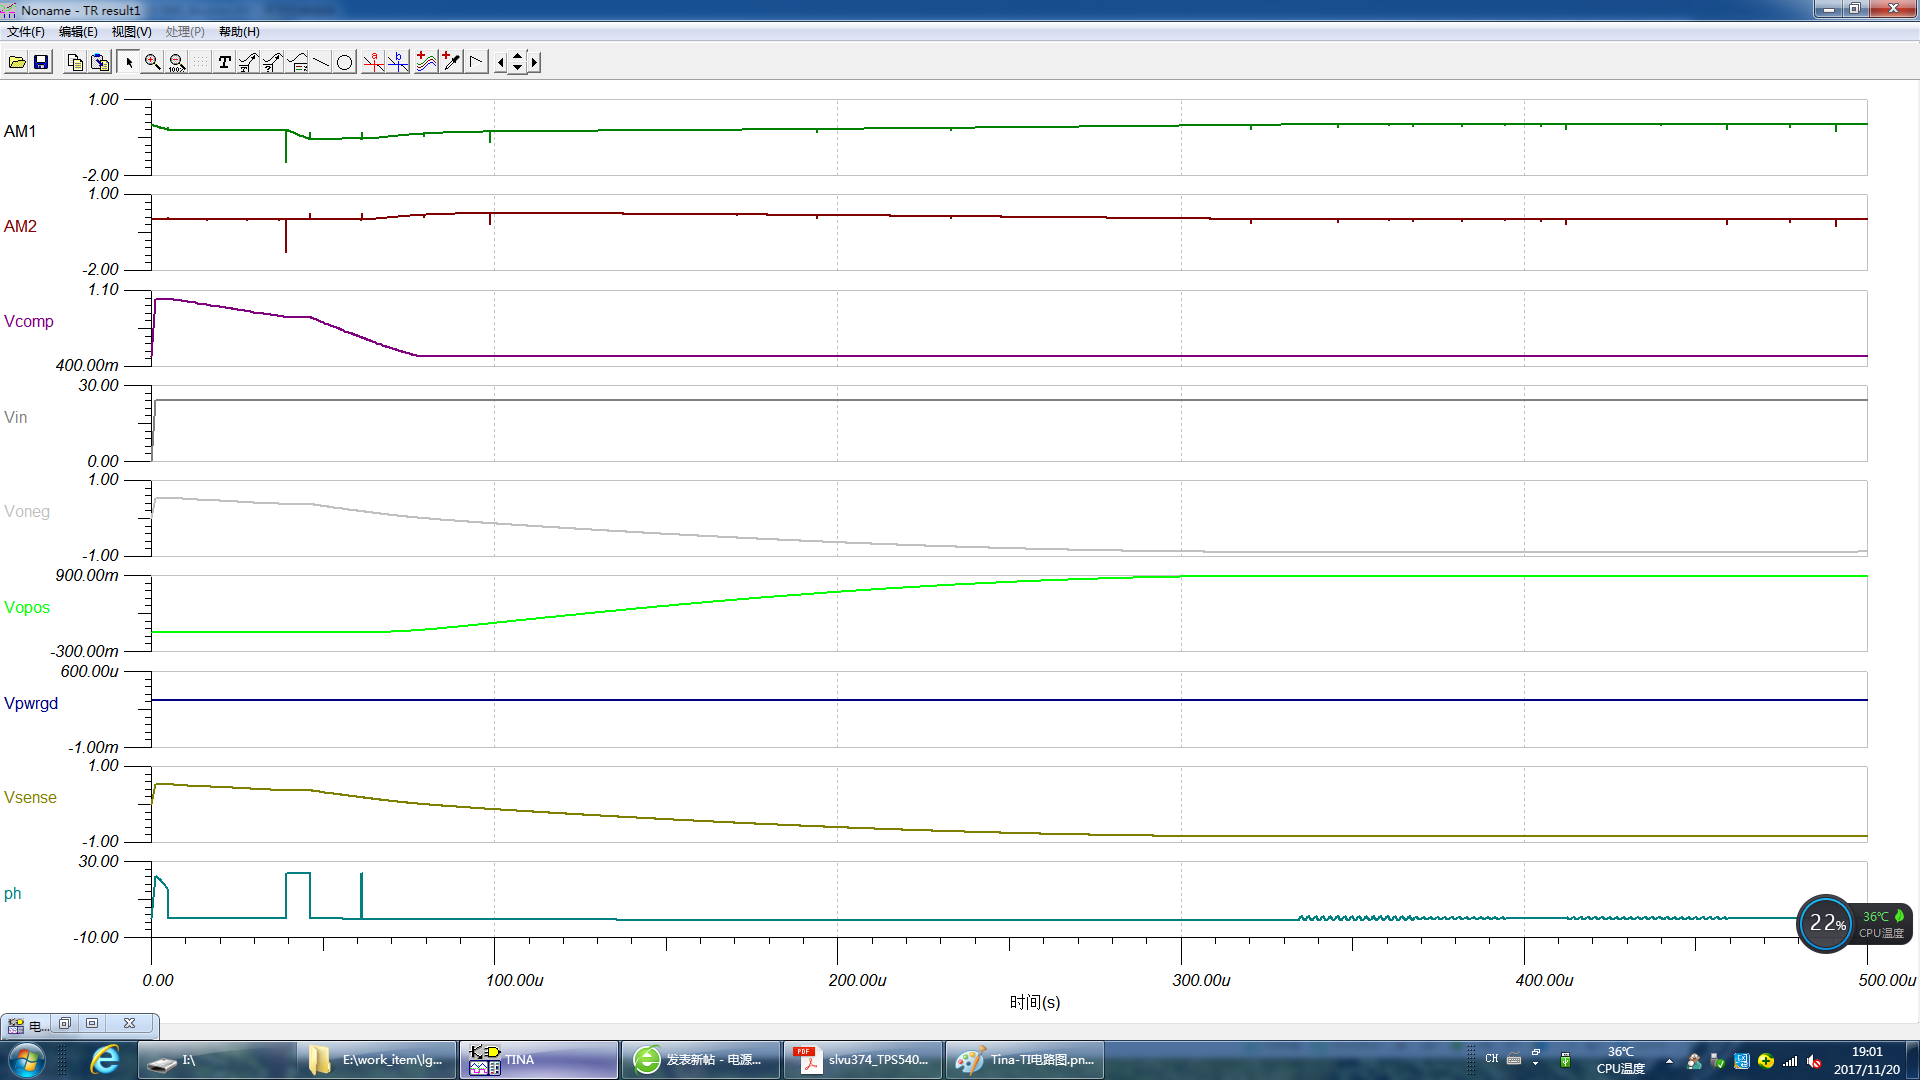The image size is (1920, 1080).
Task: Select the Text insert T tool
Action: tap(224, 62)
